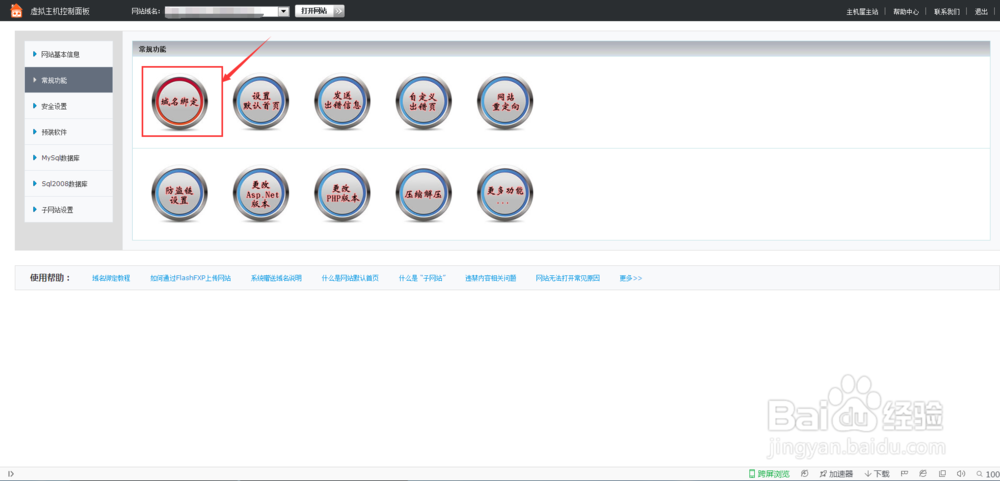
Task: Open the 域名绑定 function icon
Action: (180, 101)
